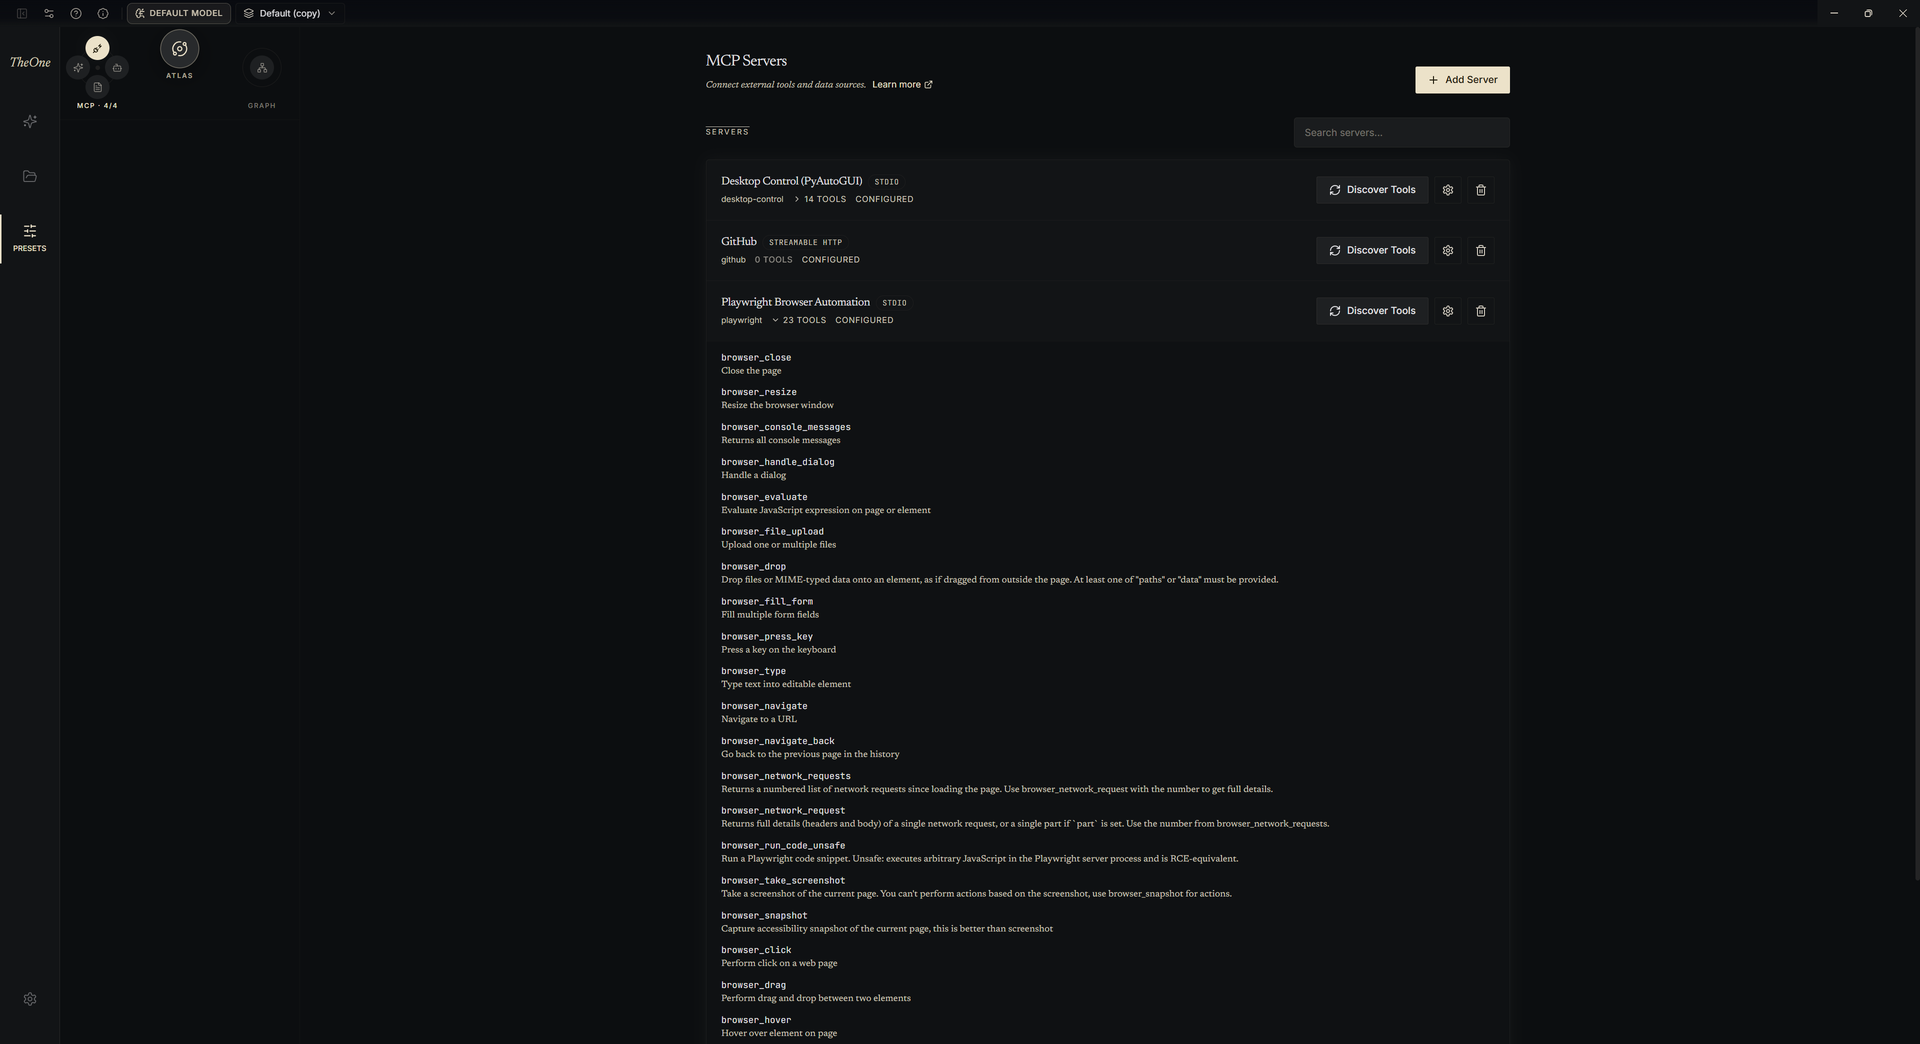Viewport: 1920px width, 1044px height.
Task: Select the browser_evaluate tool entry
Action: coord(826,504)
